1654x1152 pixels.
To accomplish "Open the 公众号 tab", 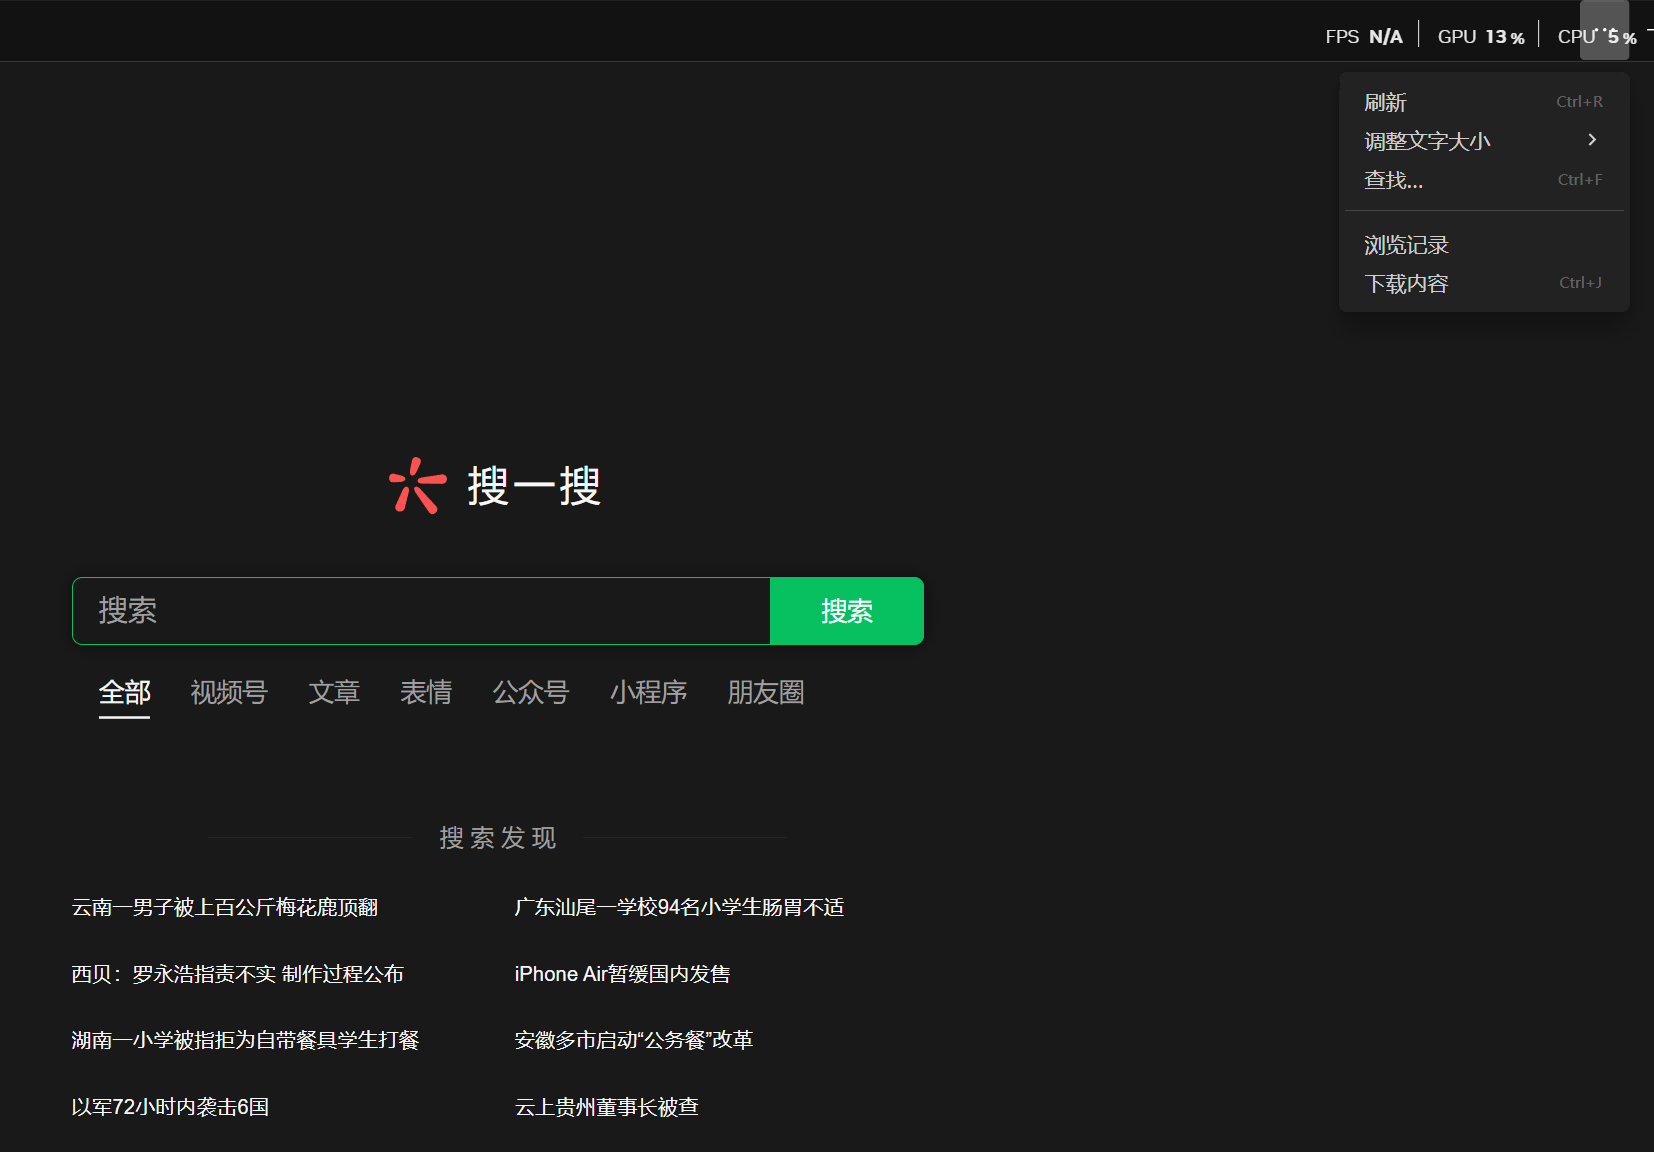I will tap(531, 692).
